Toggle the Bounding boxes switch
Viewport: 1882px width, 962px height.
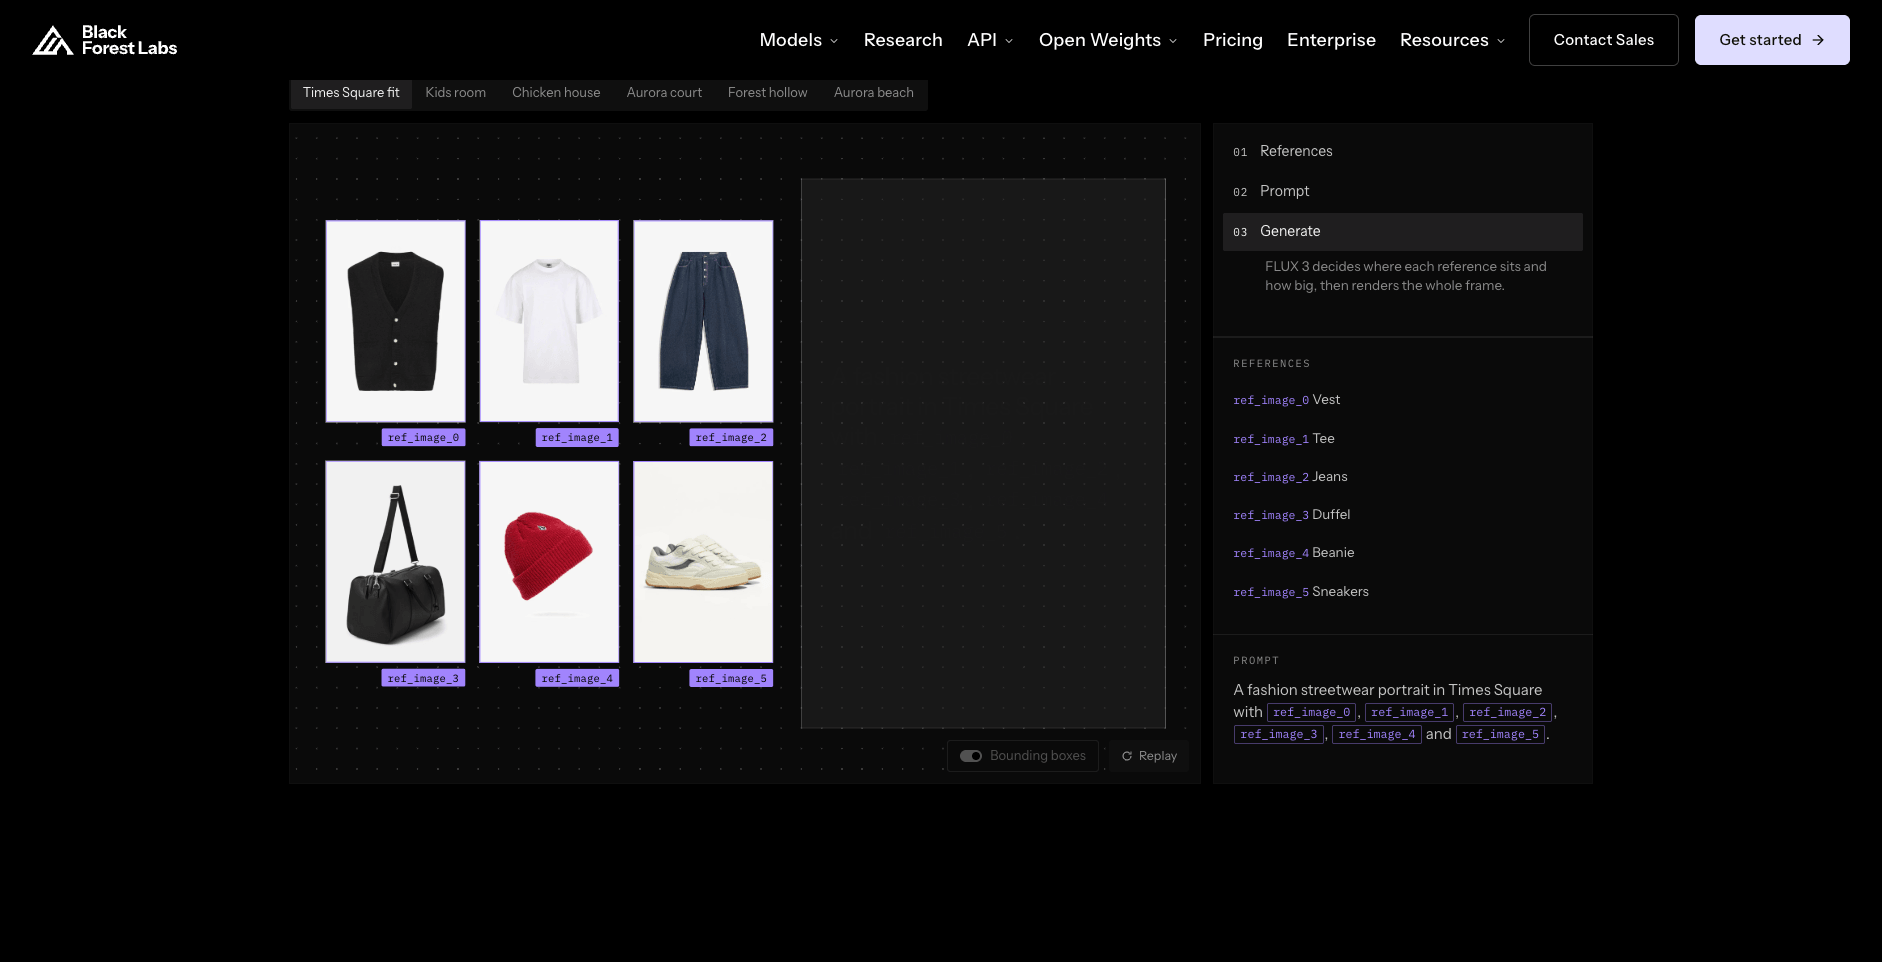click(x=971, y=756)
